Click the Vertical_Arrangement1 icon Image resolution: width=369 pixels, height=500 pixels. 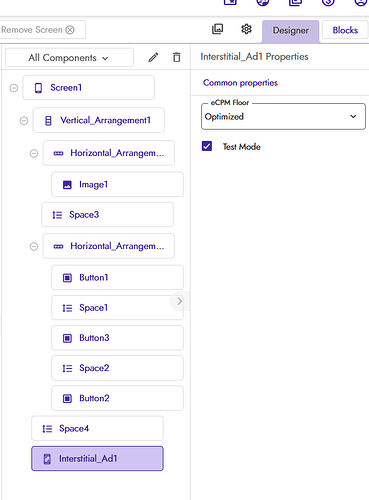(x=48, y=120)
